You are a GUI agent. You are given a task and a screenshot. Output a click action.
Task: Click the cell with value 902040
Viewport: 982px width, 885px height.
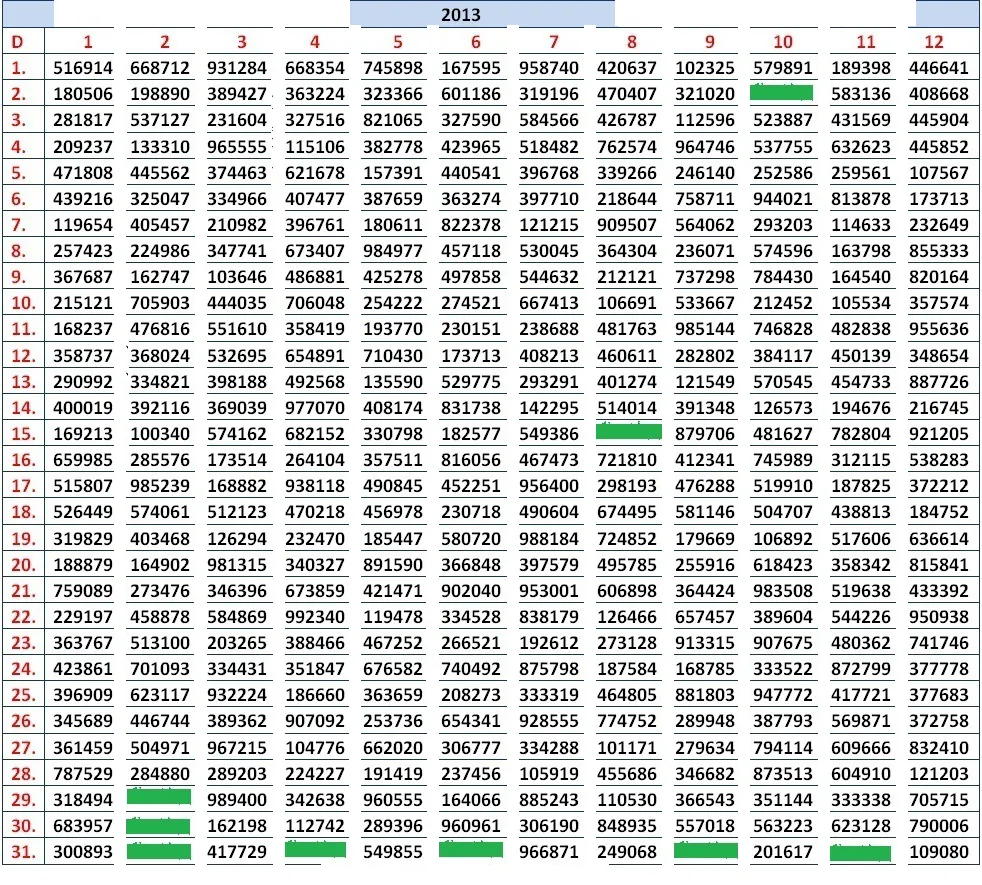[x=471, y=591]
